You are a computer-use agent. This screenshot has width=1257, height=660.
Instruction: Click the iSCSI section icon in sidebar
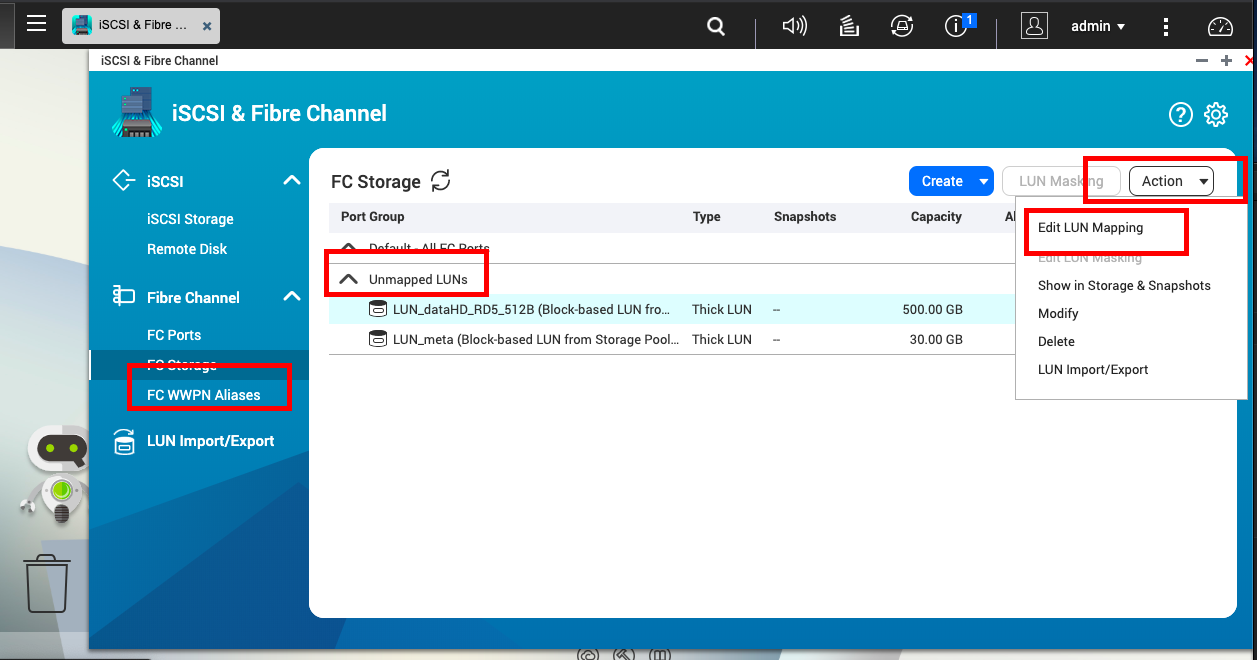124,181
